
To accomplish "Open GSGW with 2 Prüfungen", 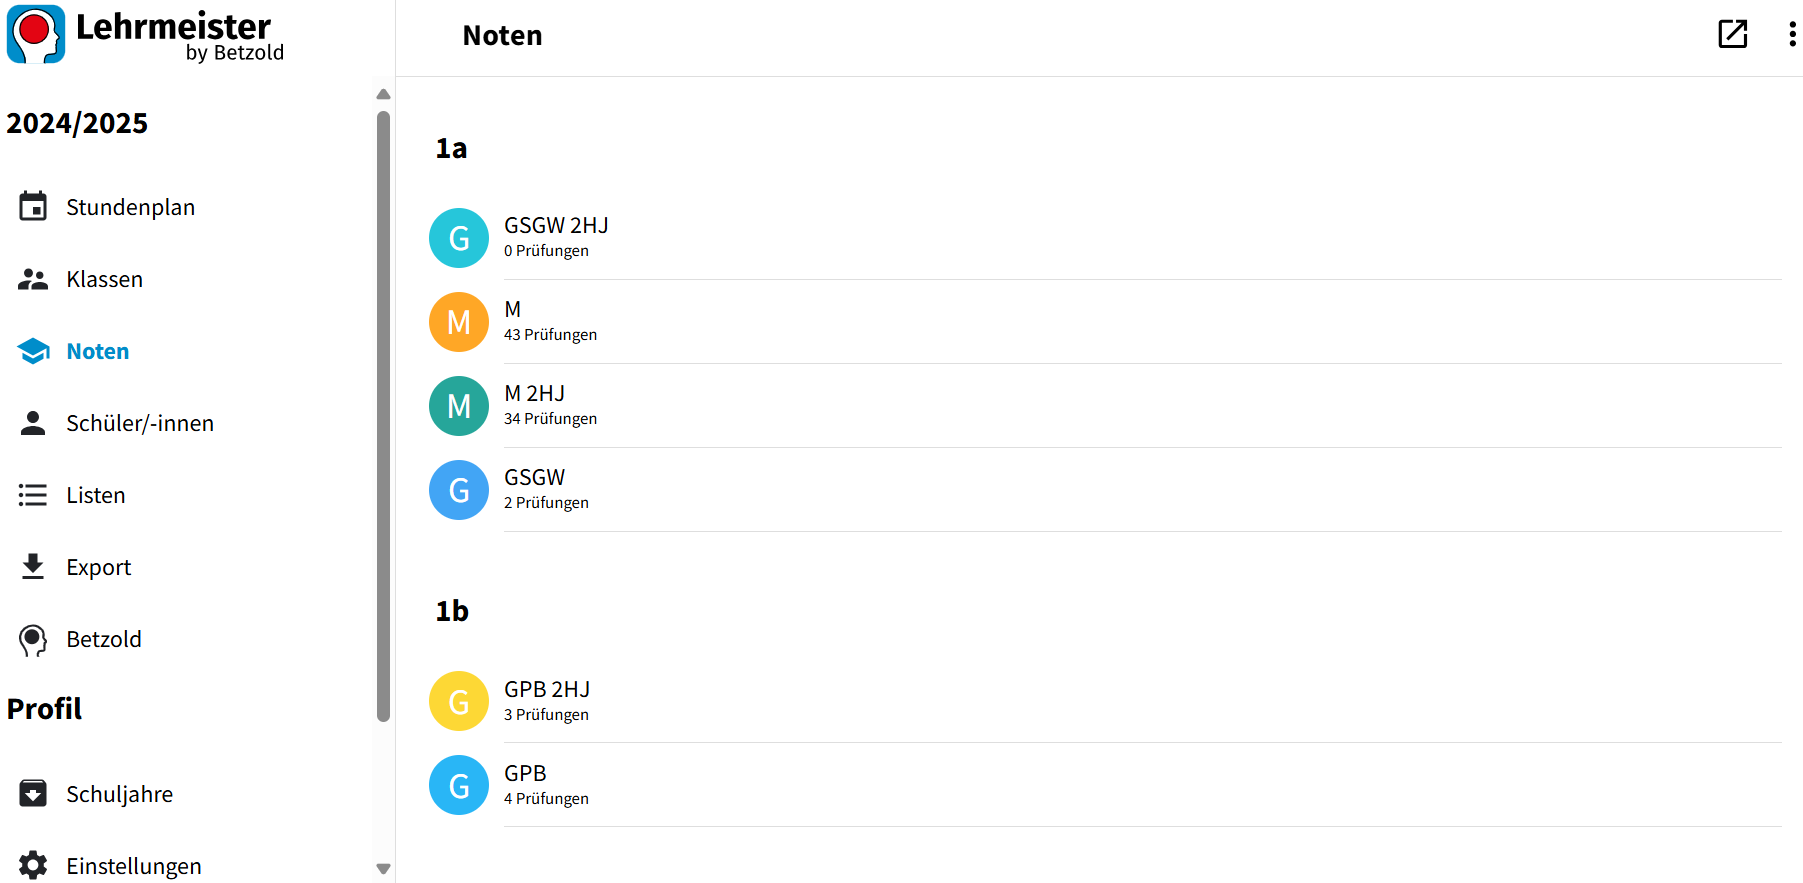I will click(x=1105, y=490).
